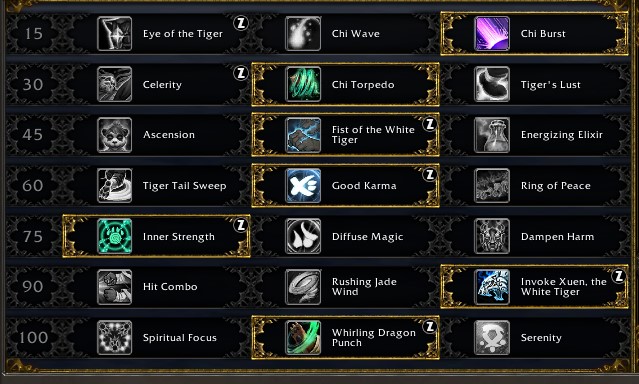The image size is (639, 384).
Task: Choose the Tiger's Lust talent icon
Action: 492,84
